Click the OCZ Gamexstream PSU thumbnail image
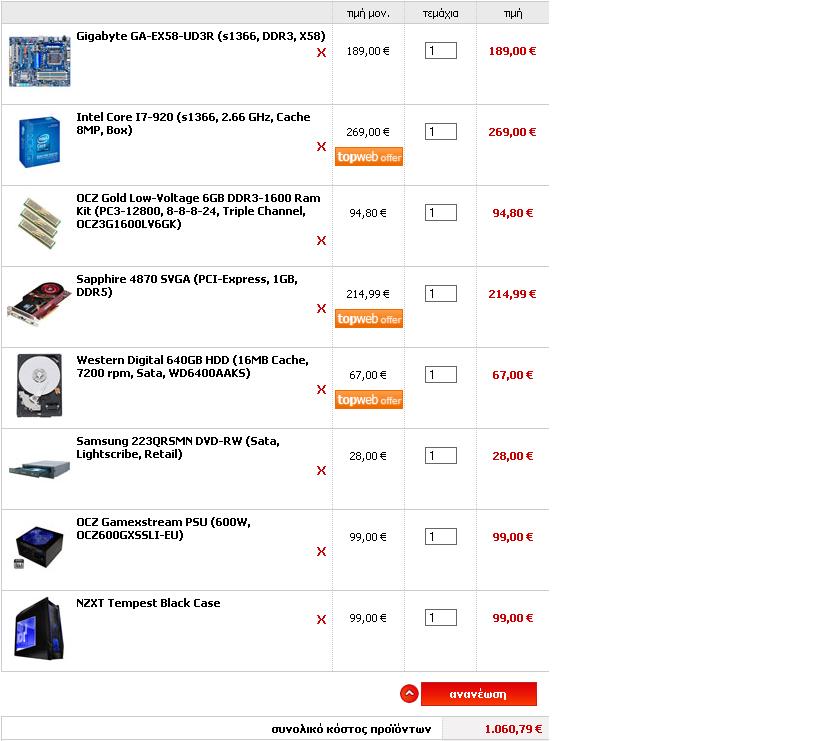This screenshot has height=741, width=840. (x=39, y=547)
